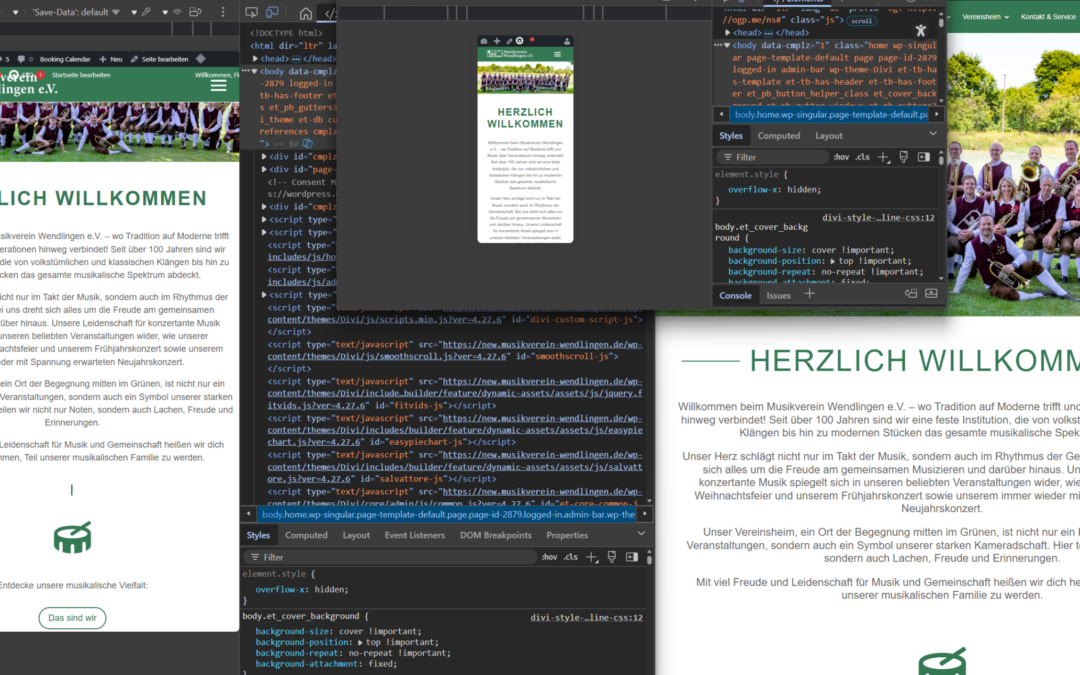1080x675 pixels.
Task: Click the accessibility figure icon
Action: (921, 31)
